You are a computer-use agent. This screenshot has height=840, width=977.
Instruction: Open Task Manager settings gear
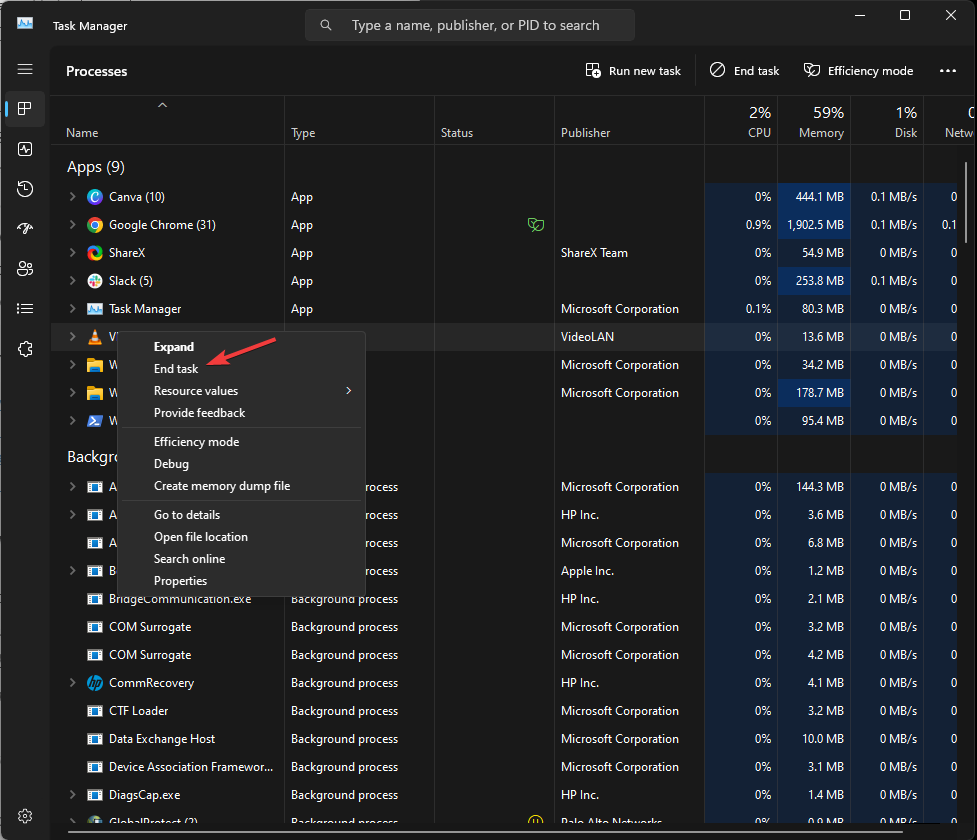(x=25, y=816)
